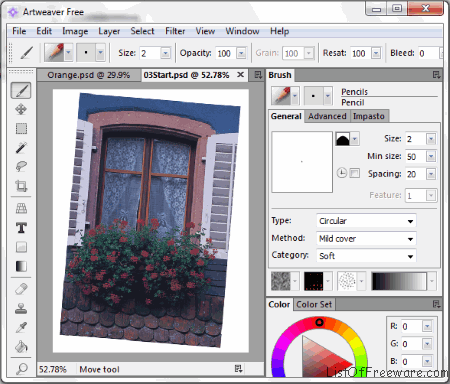Click the black-to-white gradient swatch
Screen dimensions: 450x384
click(x=399, y=281)
